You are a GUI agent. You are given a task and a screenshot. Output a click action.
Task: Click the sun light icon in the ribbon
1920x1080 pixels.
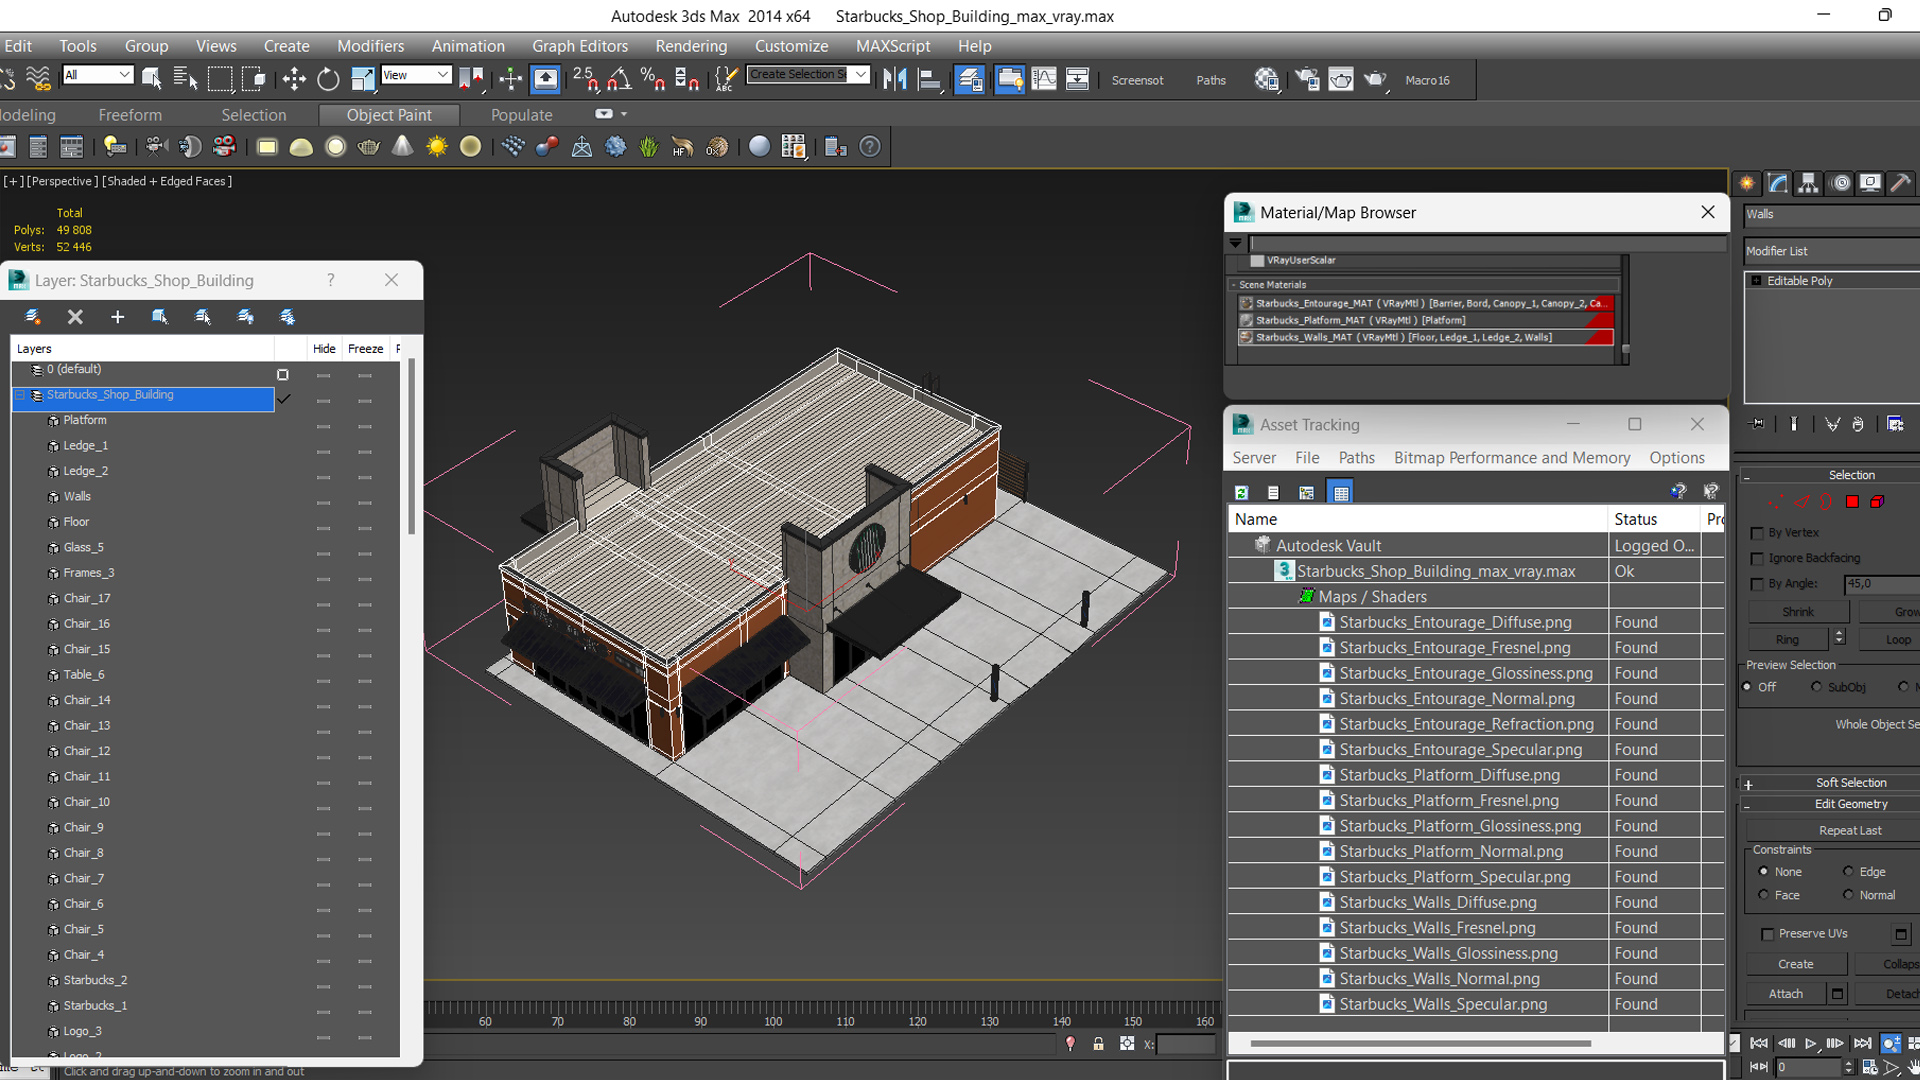pos(437,147)
